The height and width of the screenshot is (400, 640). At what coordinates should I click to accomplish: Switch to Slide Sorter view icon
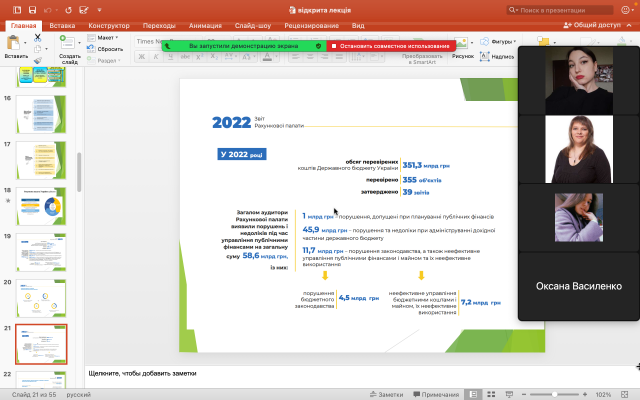click(x=491, y=394)
